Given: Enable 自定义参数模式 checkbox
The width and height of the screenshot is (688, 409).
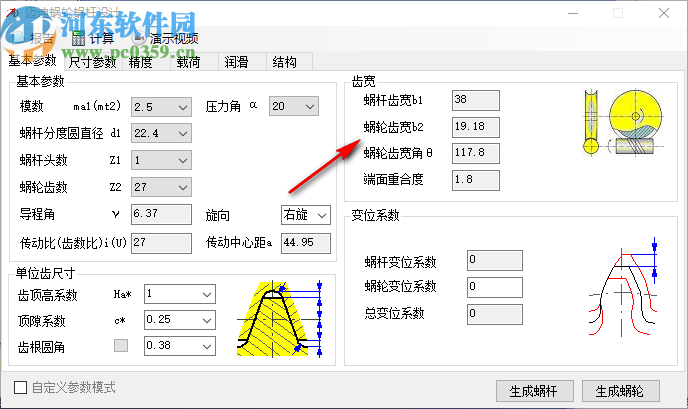Looking at the screenshot, I should tap(21, 387).
